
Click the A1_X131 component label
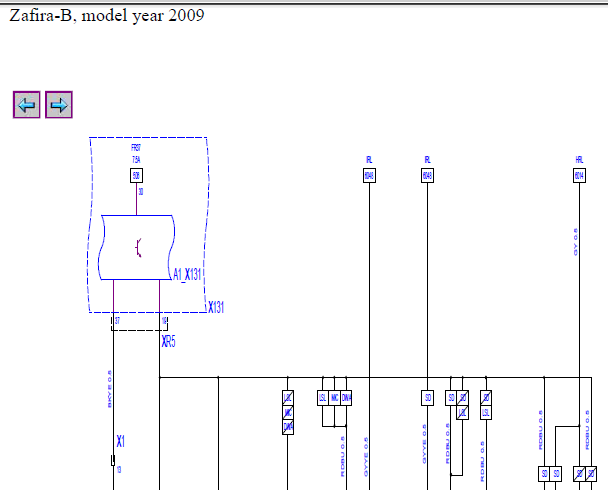point(187,274)
